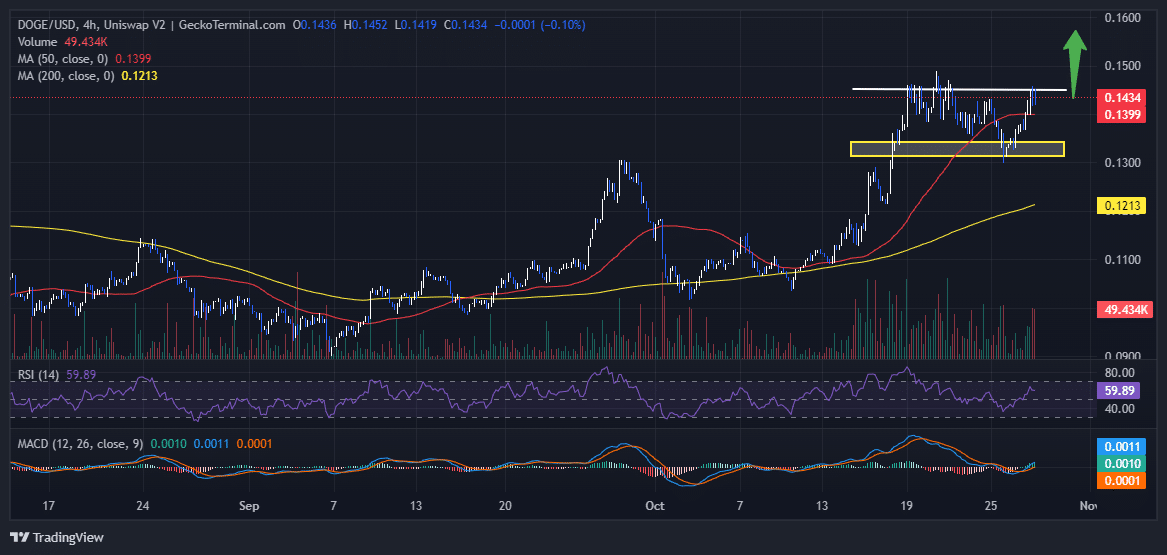Click the 40.00 RSI scale label

click(x=1119, y=408)
